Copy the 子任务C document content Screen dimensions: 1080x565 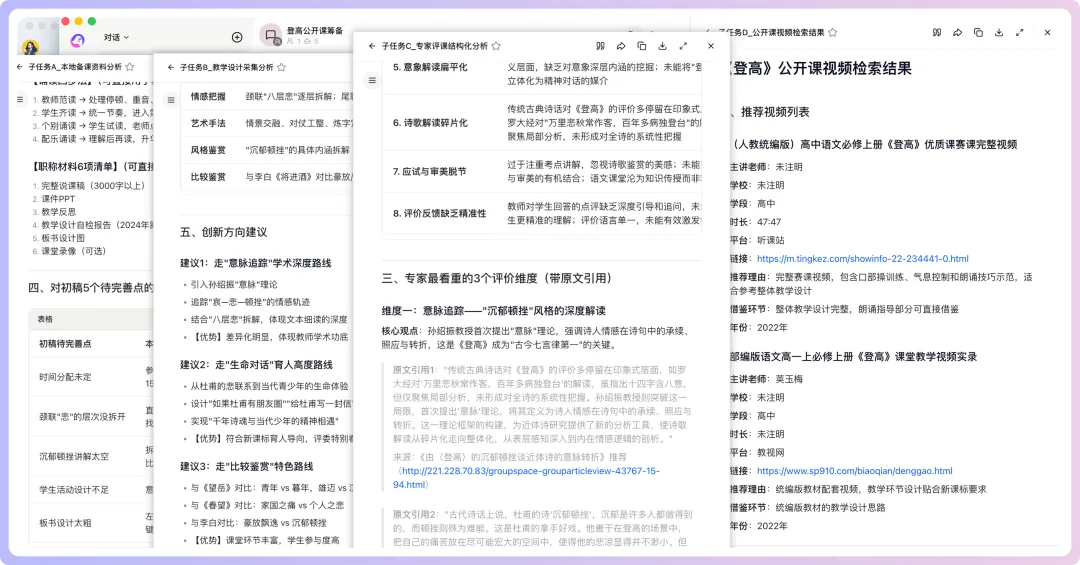642,46
